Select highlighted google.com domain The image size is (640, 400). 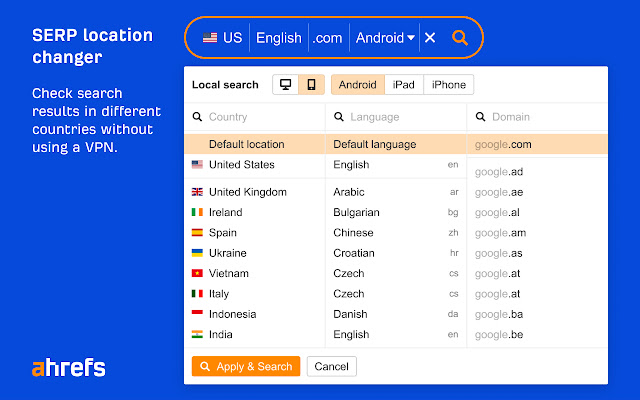[x=537, y=144]
